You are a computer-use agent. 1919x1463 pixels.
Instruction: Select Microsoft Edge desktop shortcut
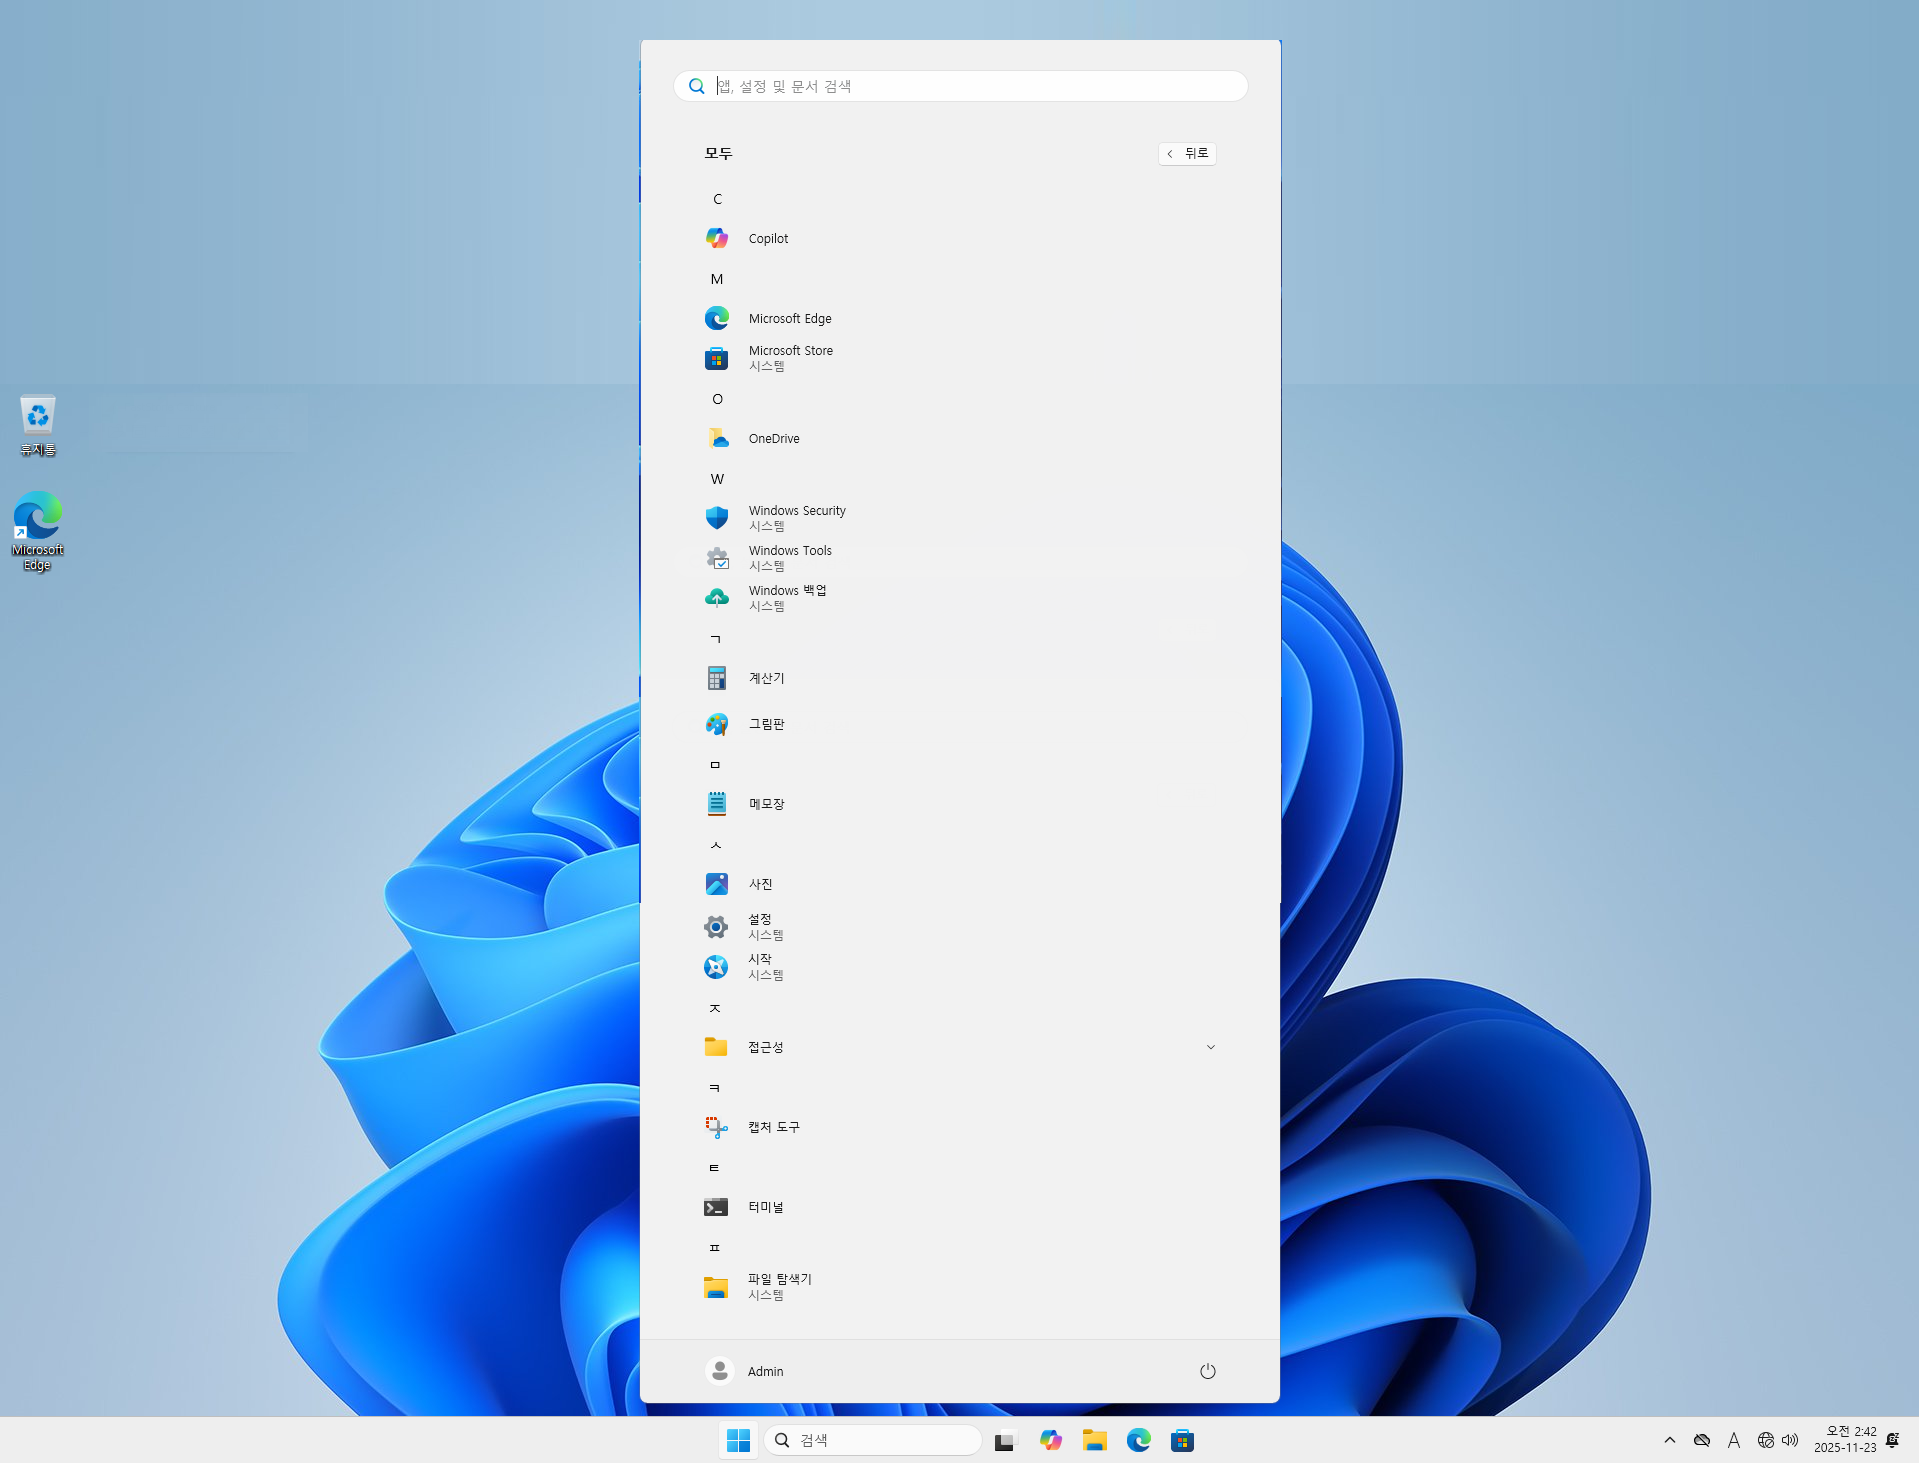point(38,532)
